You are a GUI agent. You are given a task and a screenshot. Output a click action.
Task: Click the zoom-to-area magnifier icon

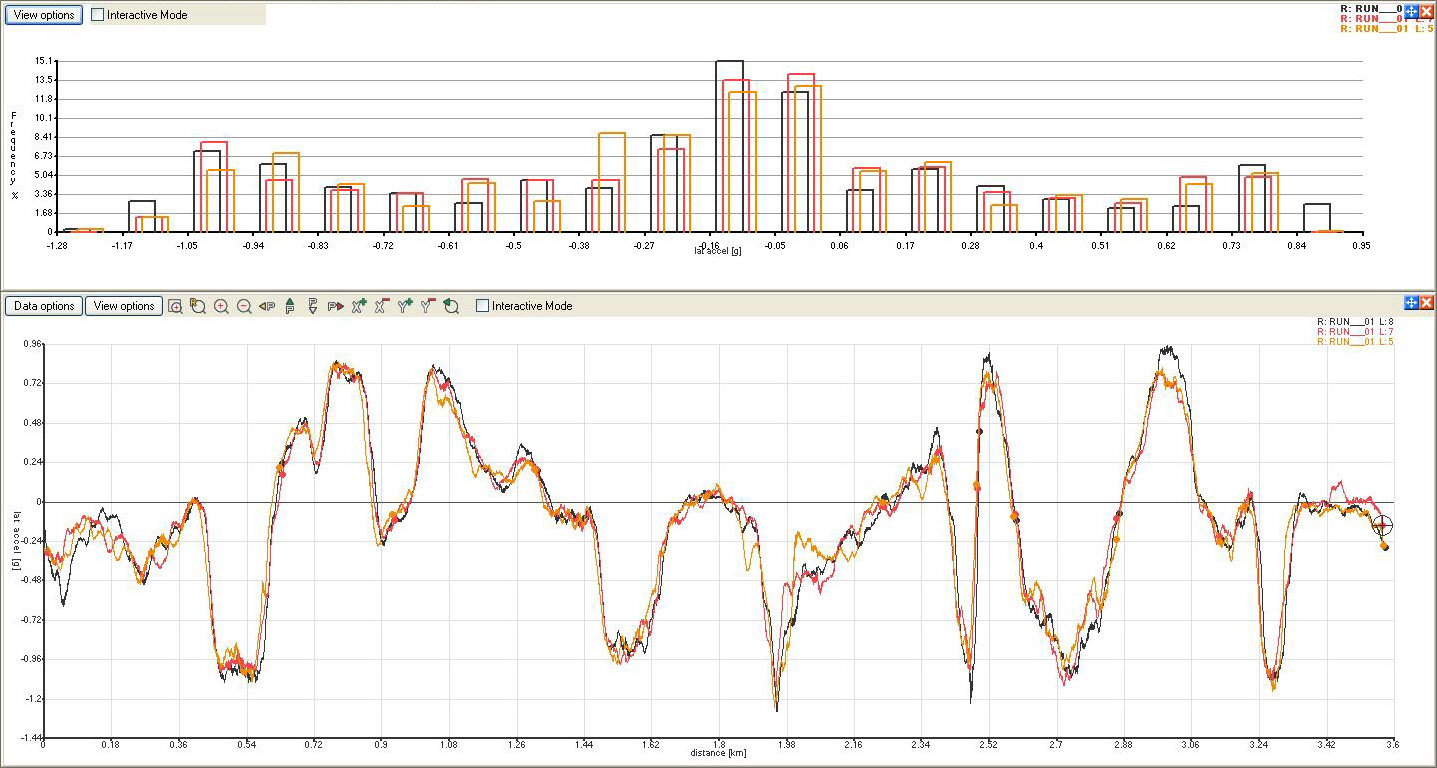pyautogui.click(x=175, y=306)
